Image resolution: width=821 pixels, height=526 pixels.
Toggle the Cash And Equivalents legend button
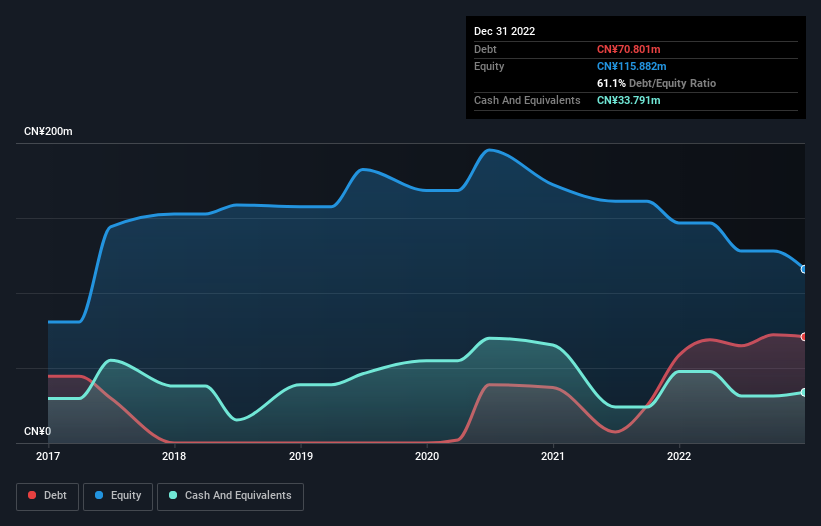pos(230,496)
